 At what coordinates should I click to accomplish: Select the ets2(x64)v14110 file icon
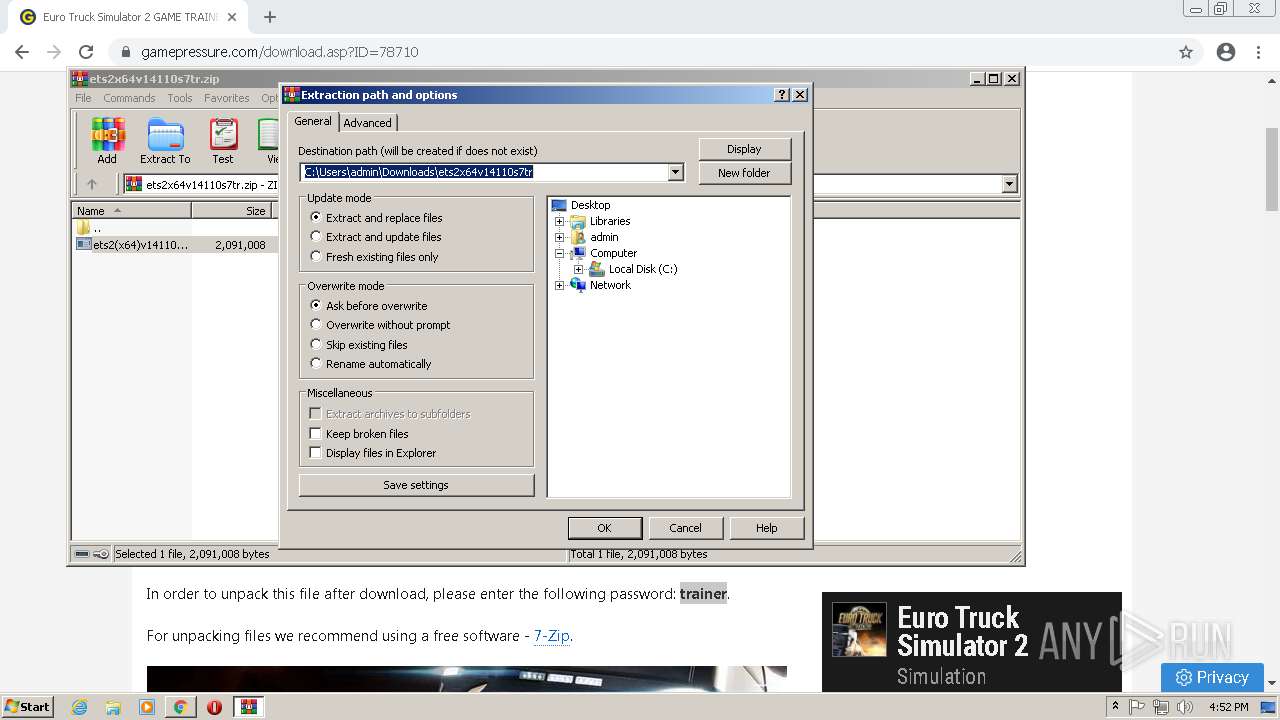pyautogui.click(x=84, y=244)
